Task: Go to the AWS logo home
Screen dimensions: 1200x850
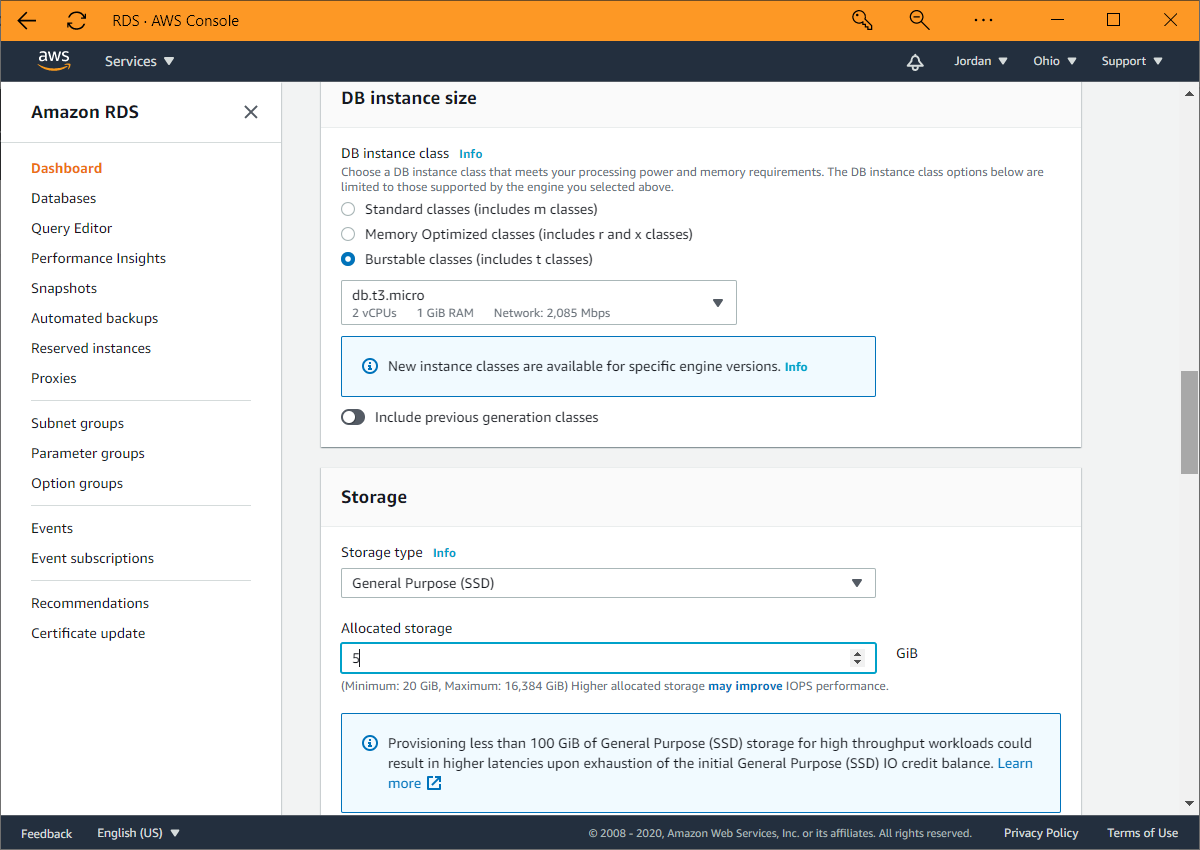Action: tap(54, 60)
